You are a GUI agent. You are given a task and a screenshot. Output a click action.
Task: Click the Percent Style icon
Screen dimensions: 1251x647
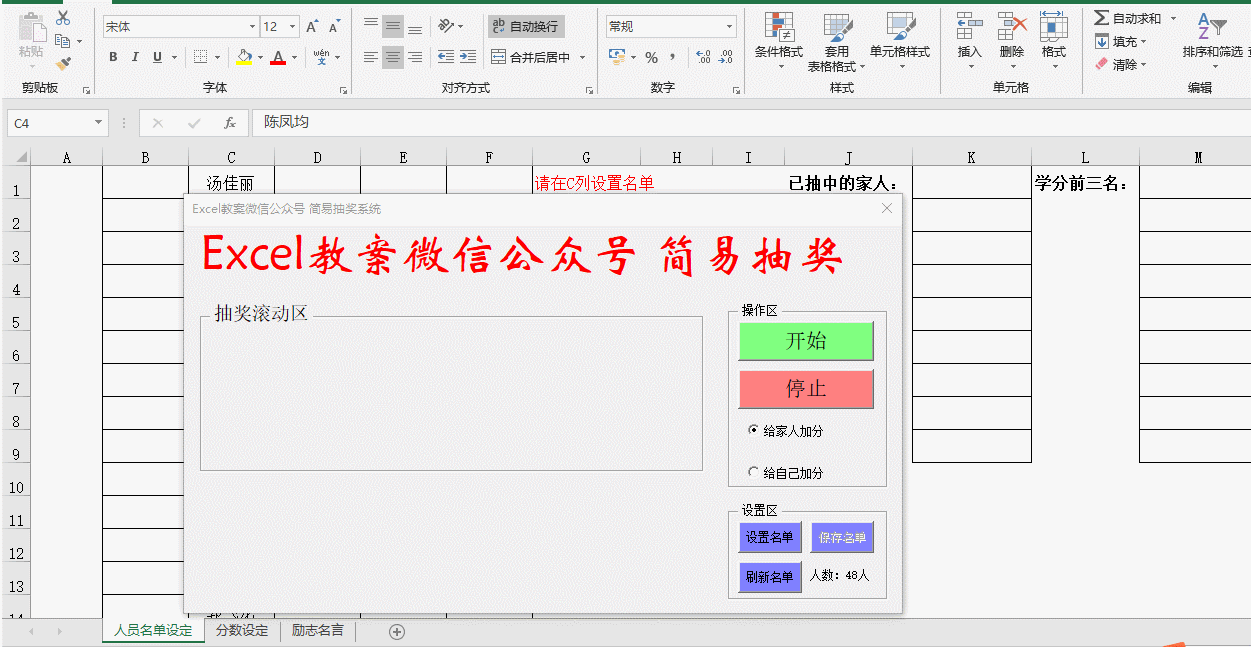click(x=651, y=57)
